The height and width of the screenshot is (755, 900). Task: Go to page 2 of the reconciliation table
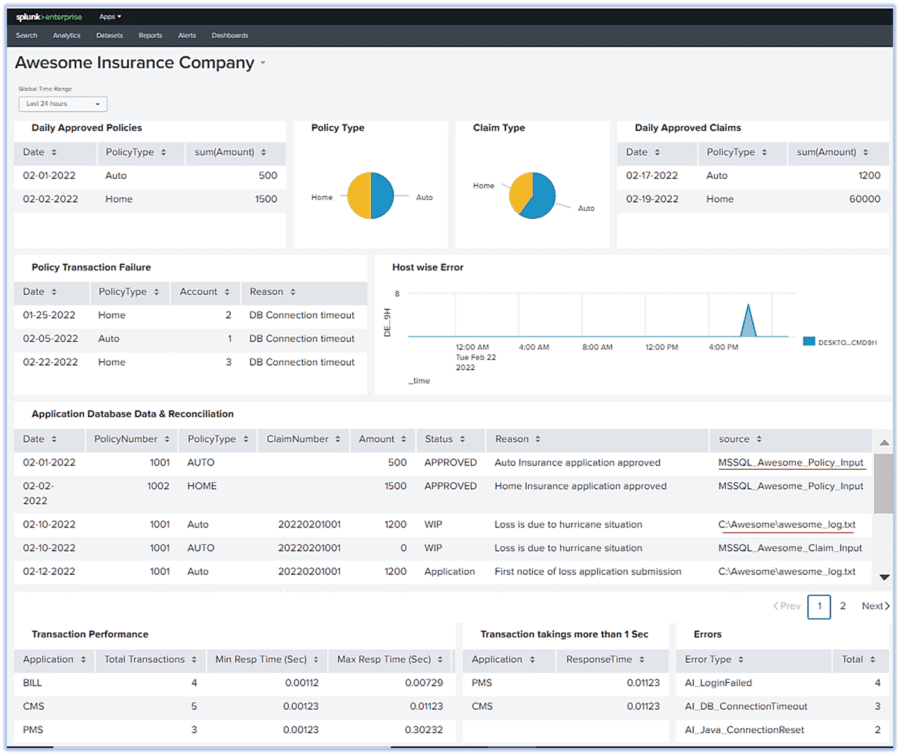pyautogui.click(x=845, y=605)
